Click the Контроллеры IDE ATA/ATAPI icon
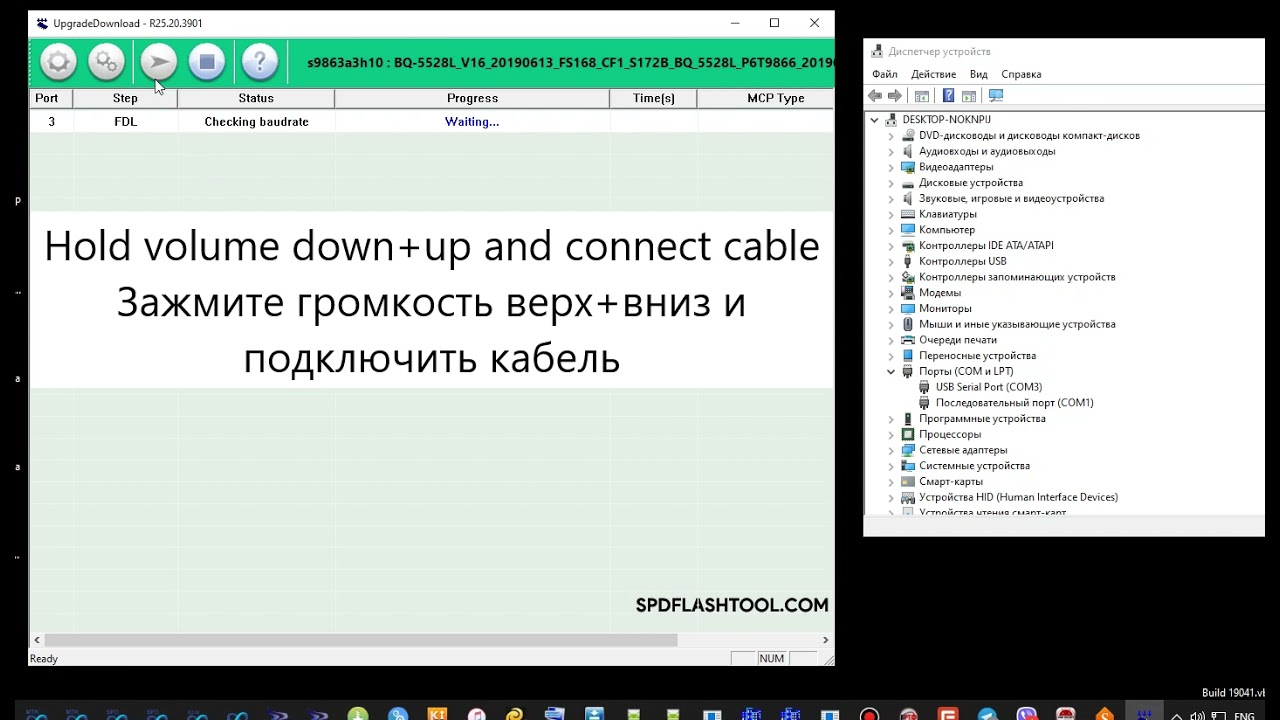Viewport: 1280px width, 720px height. click(908, 246)
